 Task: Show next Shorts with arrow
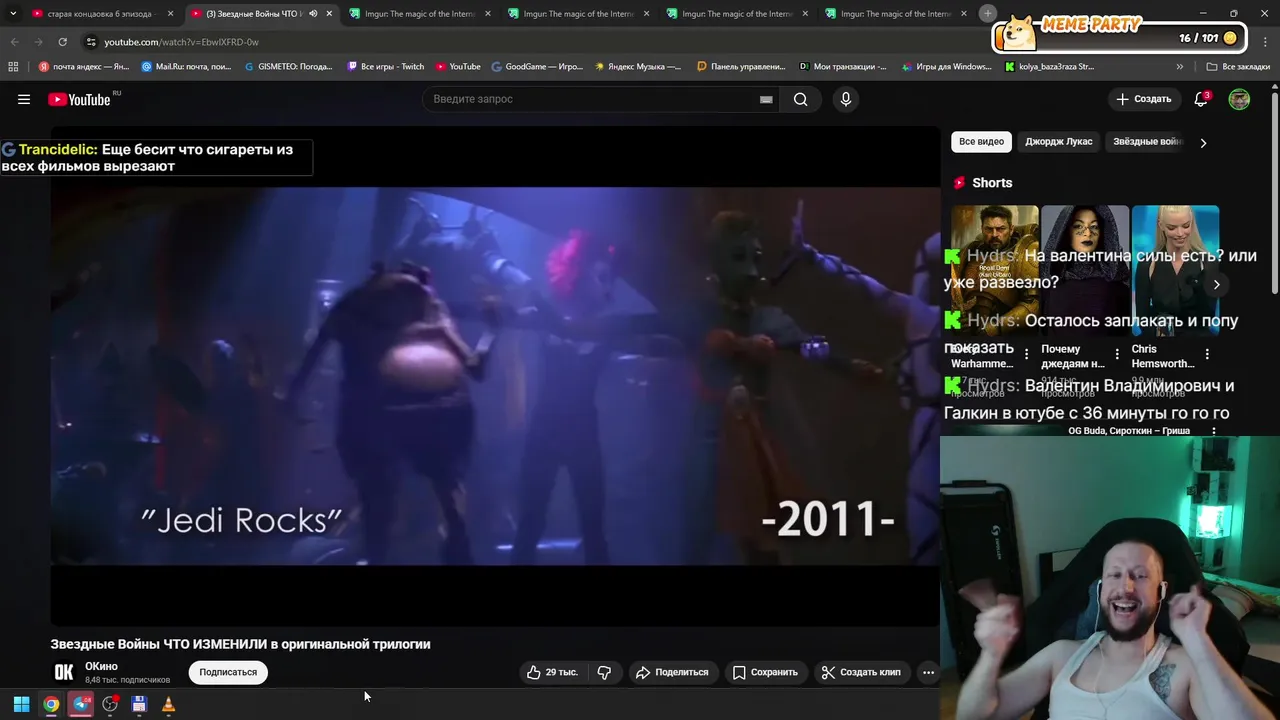[1216, 284]
